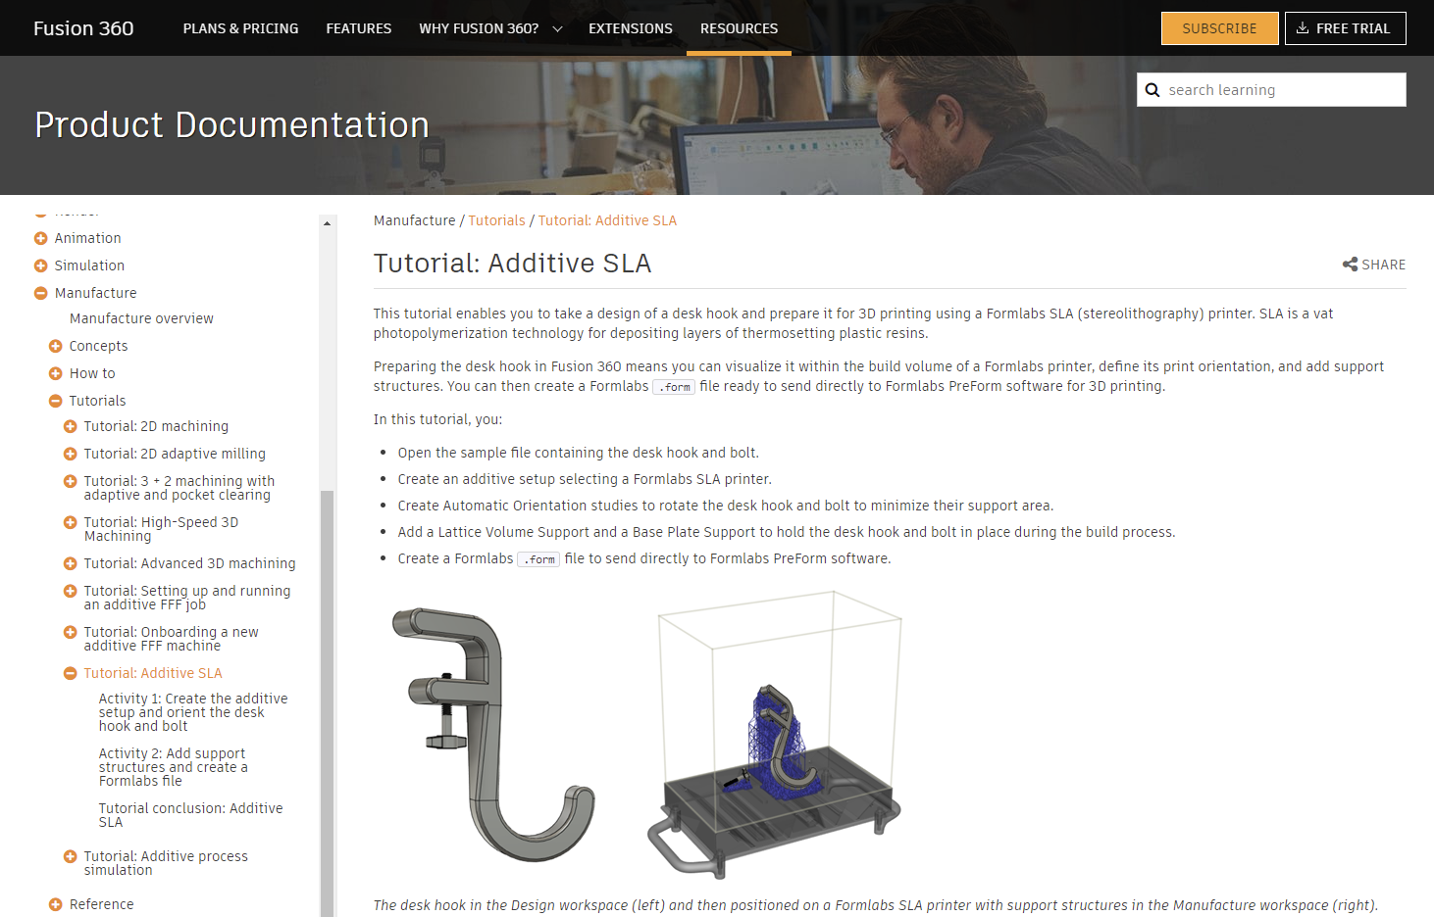Screen dimensions: 1434x918
Task: Click the SUBSCRIBE button
Action: (x=1219, y=28)
